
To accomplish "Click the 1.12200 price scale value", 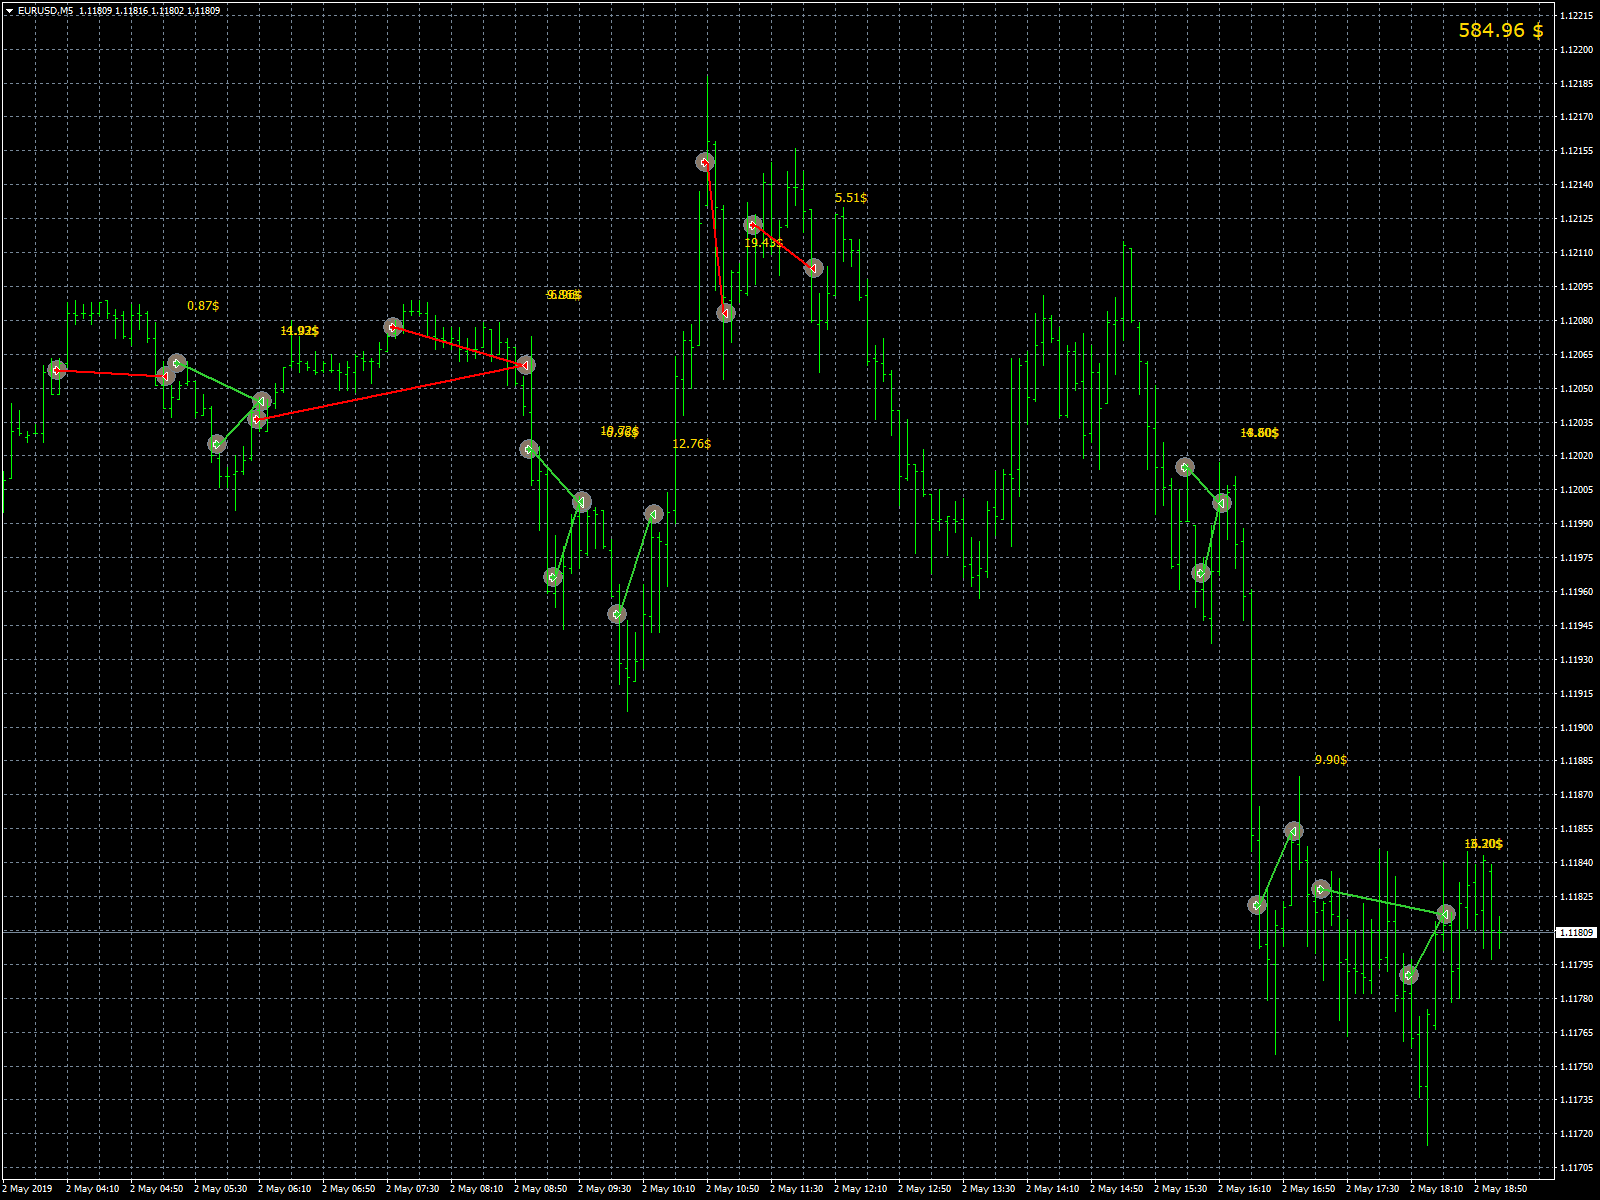I will 1577,49.
